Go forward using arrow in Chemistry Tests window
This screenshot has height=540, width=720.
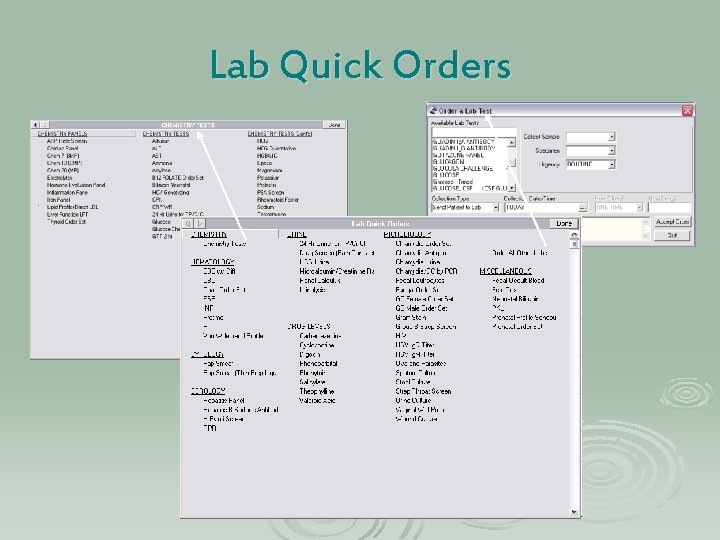coord(45,124)
